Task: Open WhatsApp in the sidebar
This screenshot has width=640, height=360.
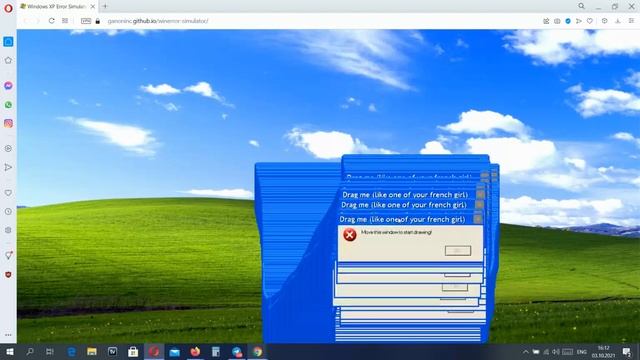Action: tap(8, 105)
